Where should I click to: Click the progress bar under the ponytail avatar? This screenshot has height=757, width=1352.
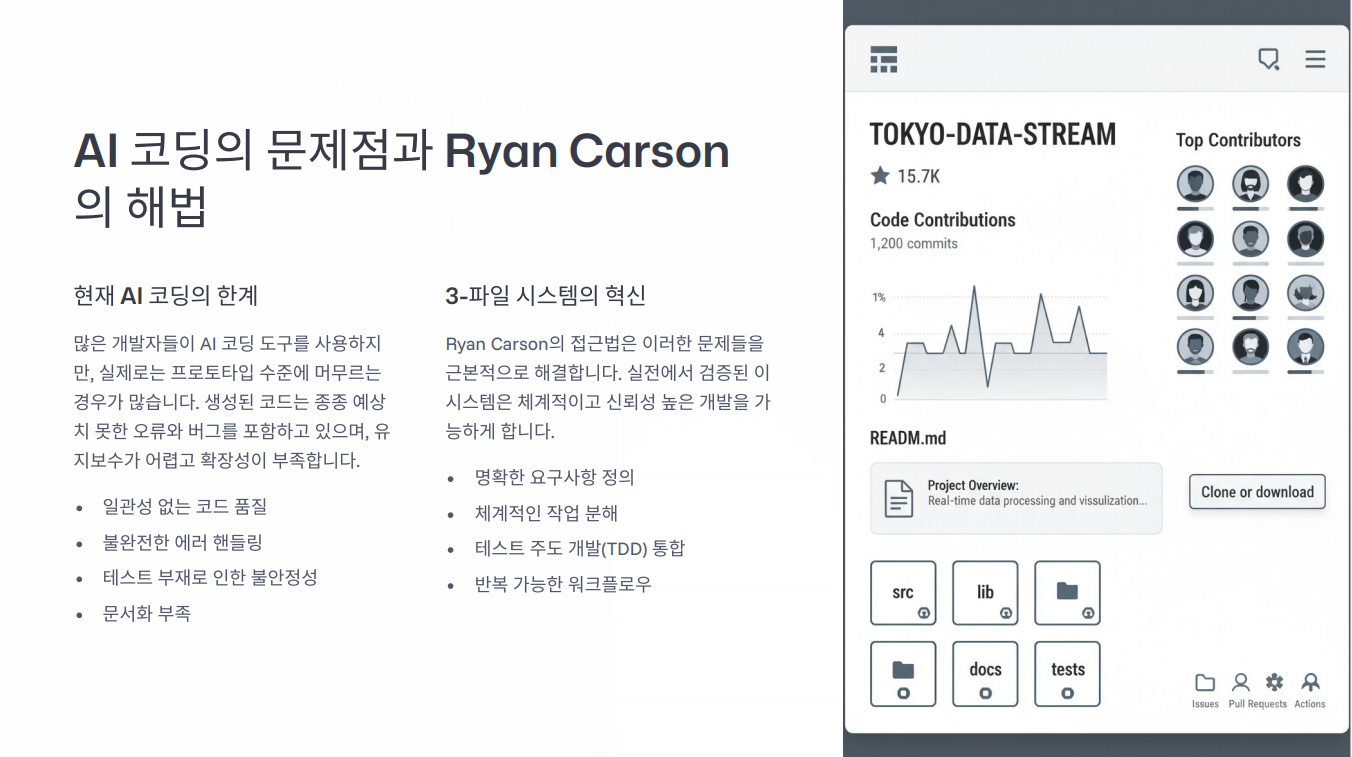1251,318
